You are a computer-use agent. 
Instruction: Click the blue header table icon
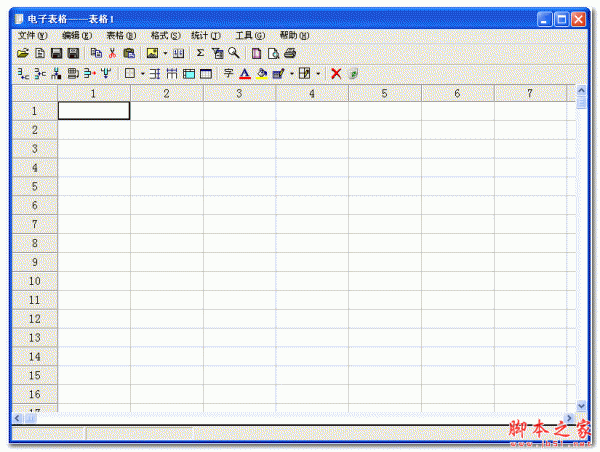coord(206,74)
